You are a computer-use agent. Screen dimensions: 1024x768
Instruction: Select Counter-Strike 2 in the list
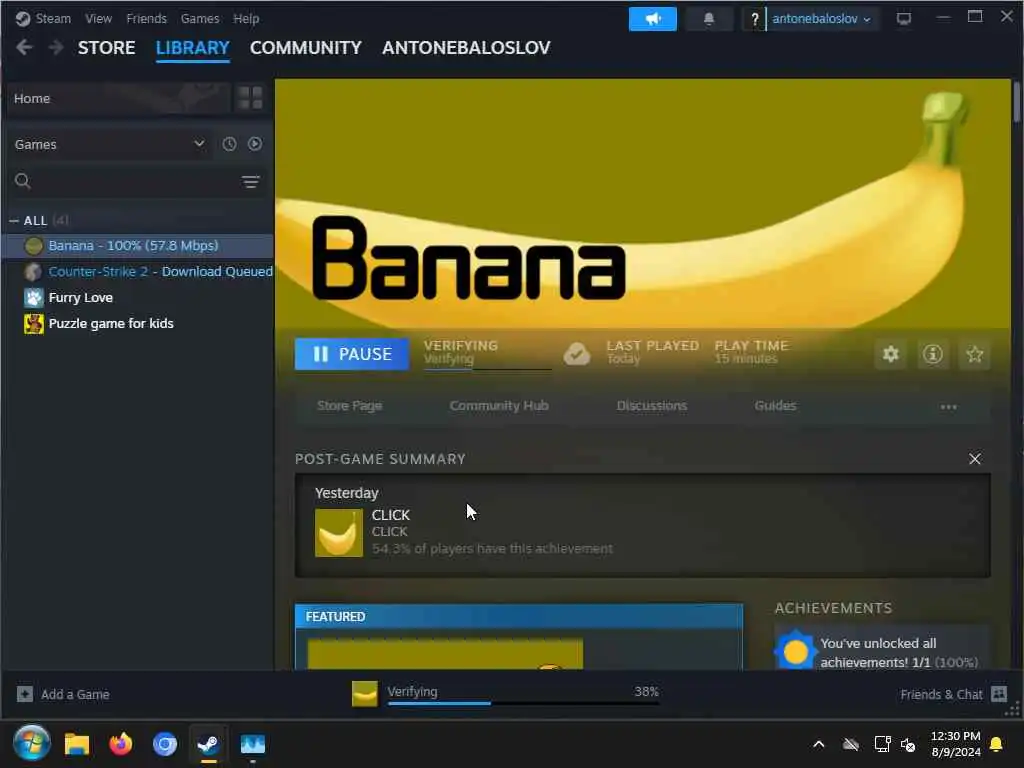pos(138,272)
